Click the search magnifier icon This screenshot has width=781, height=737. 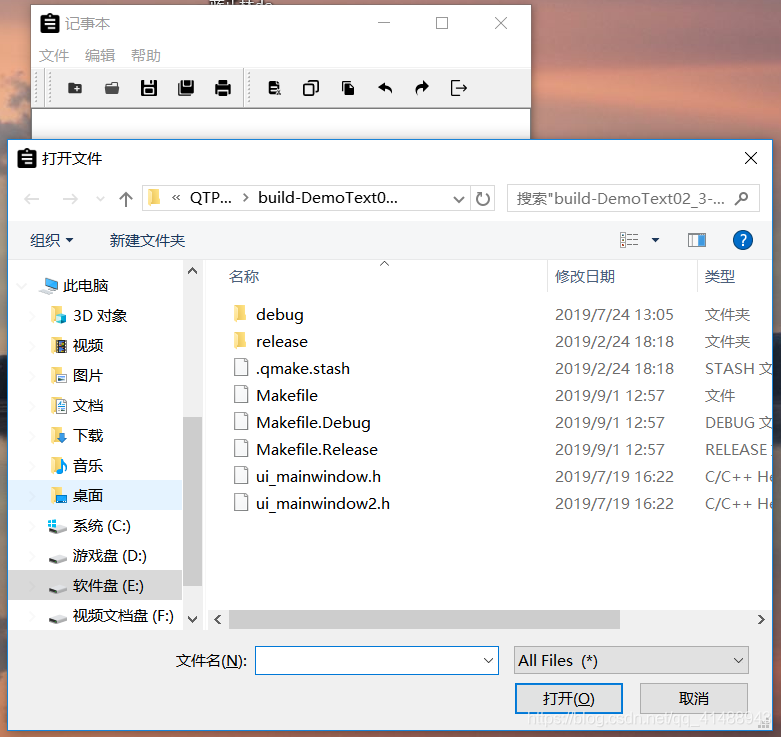[x=742, y=199]
